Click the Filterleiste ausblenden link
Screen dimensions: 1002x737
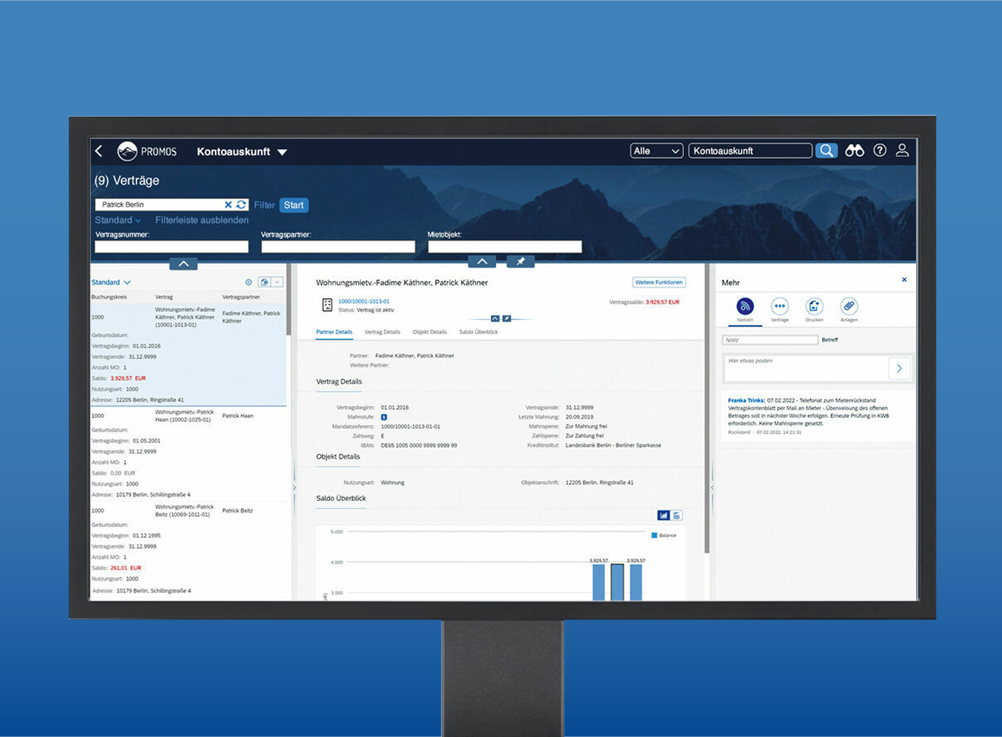click(202, 220)
